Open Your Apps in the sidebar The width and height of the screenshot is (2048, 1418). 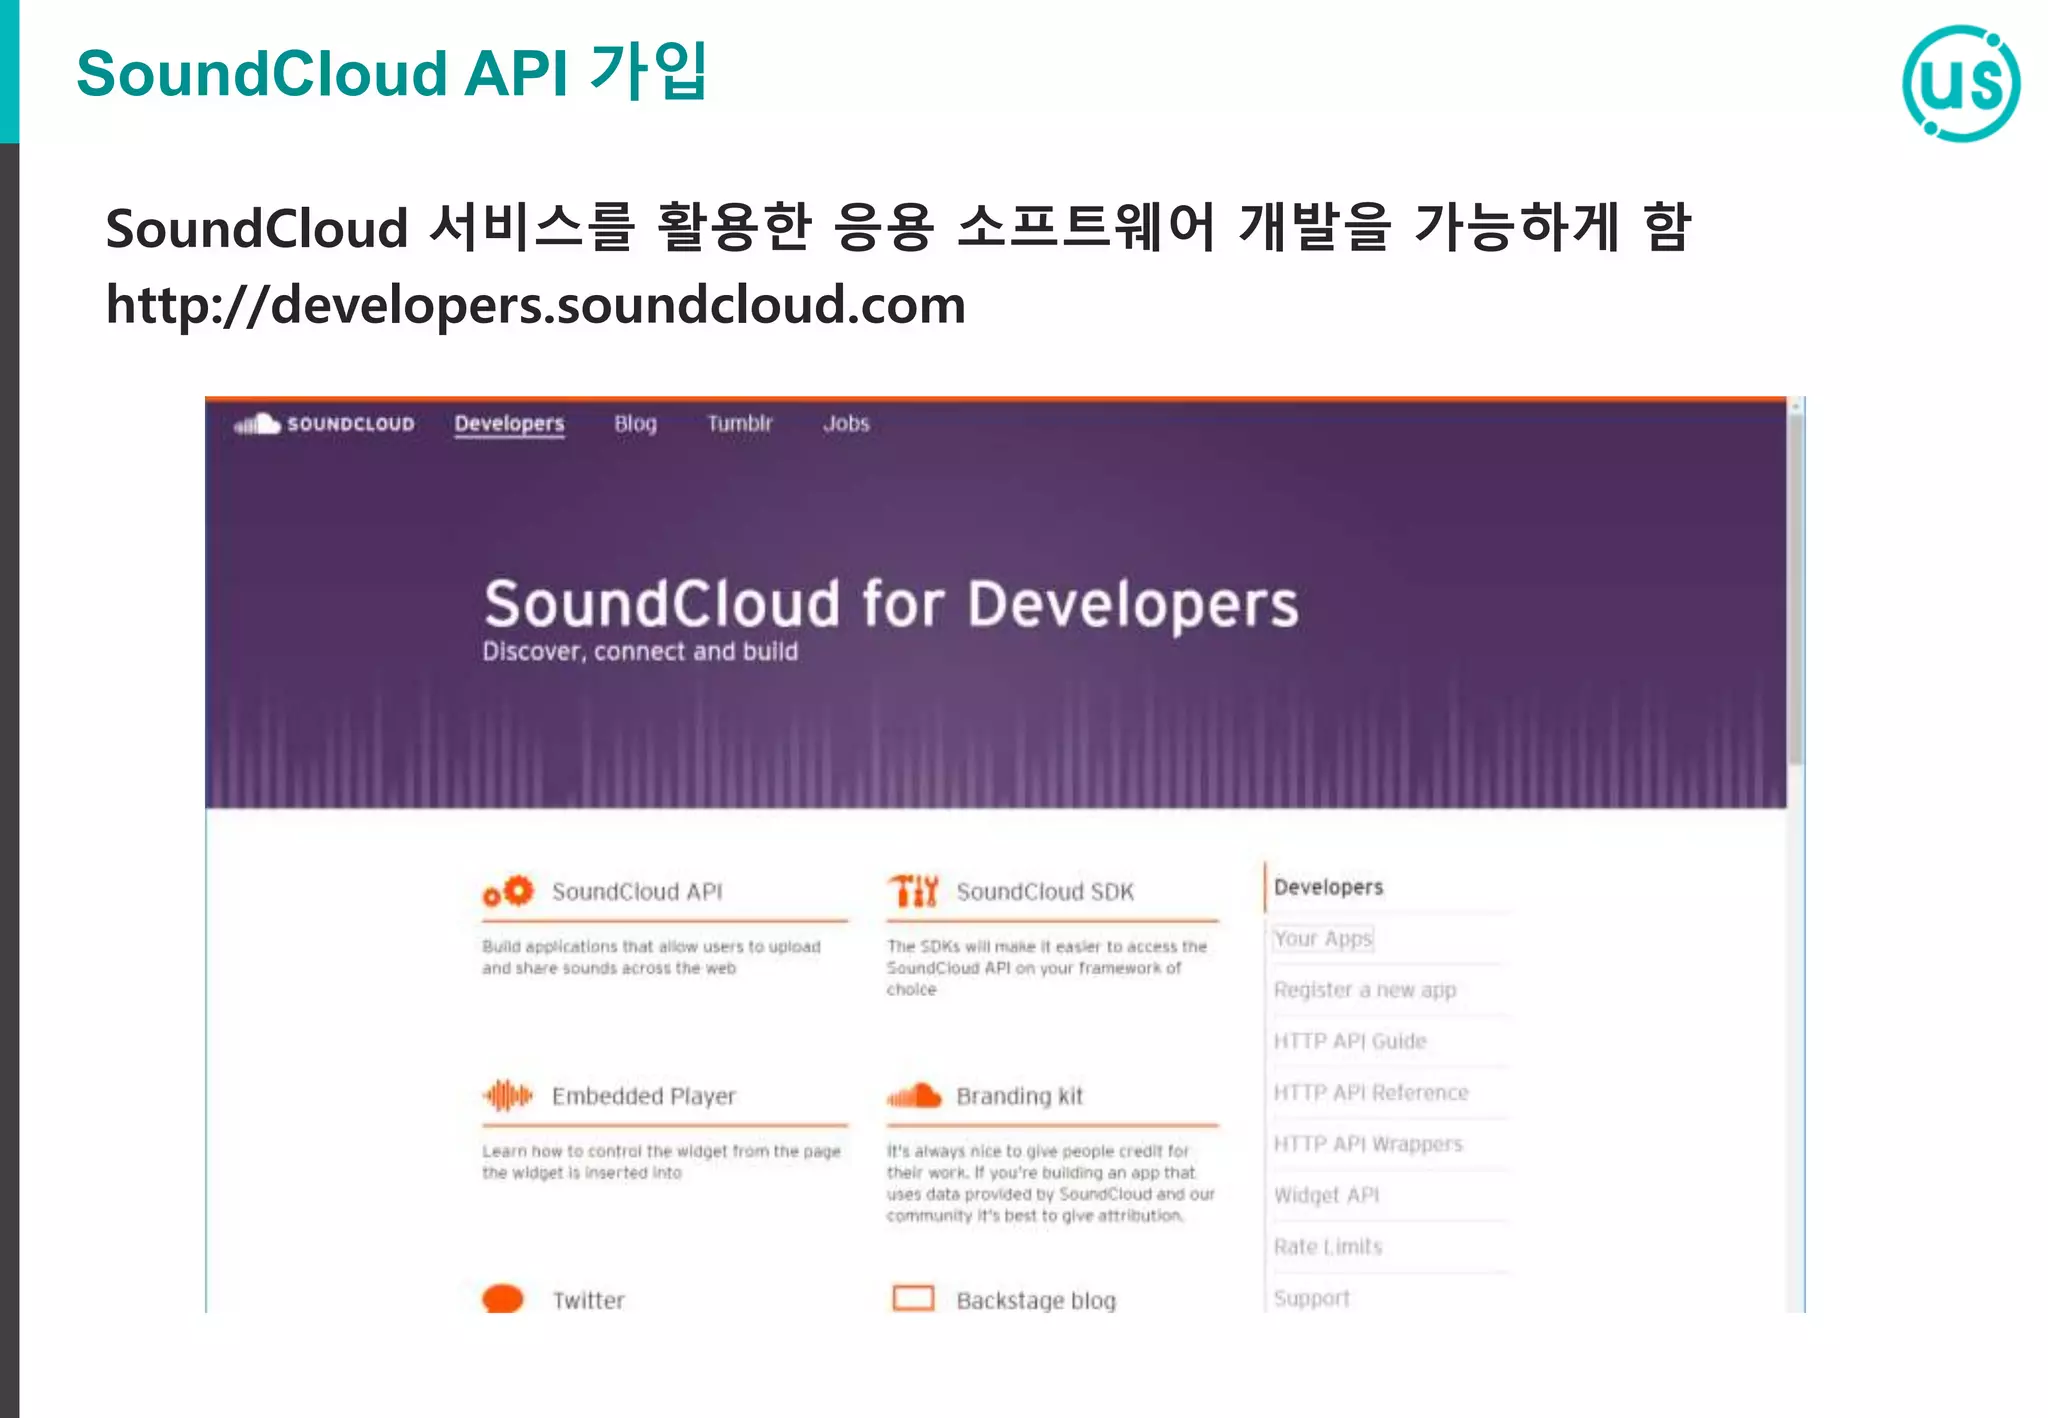tap(1323, 938)
